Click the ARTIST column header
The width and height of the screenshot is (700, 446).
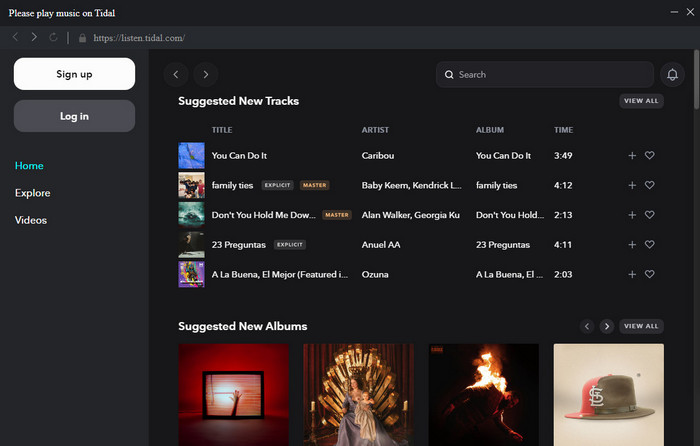(x=375, y=130)
